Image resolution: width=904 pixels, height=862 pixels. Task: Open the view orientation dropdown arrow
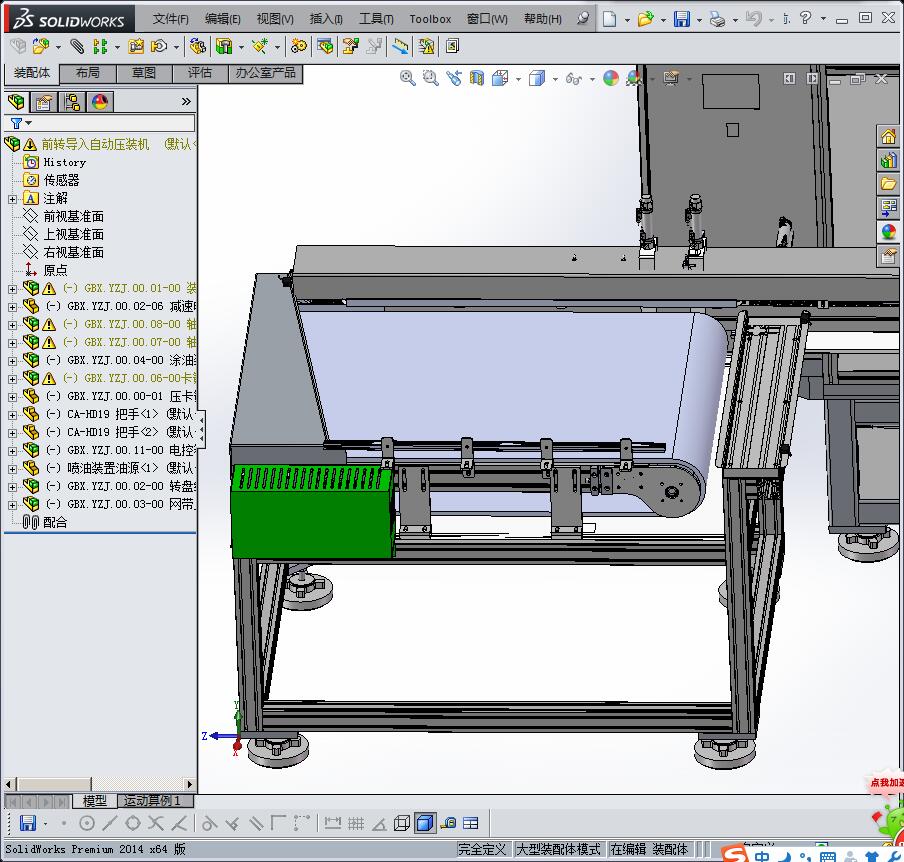(520, 79)
